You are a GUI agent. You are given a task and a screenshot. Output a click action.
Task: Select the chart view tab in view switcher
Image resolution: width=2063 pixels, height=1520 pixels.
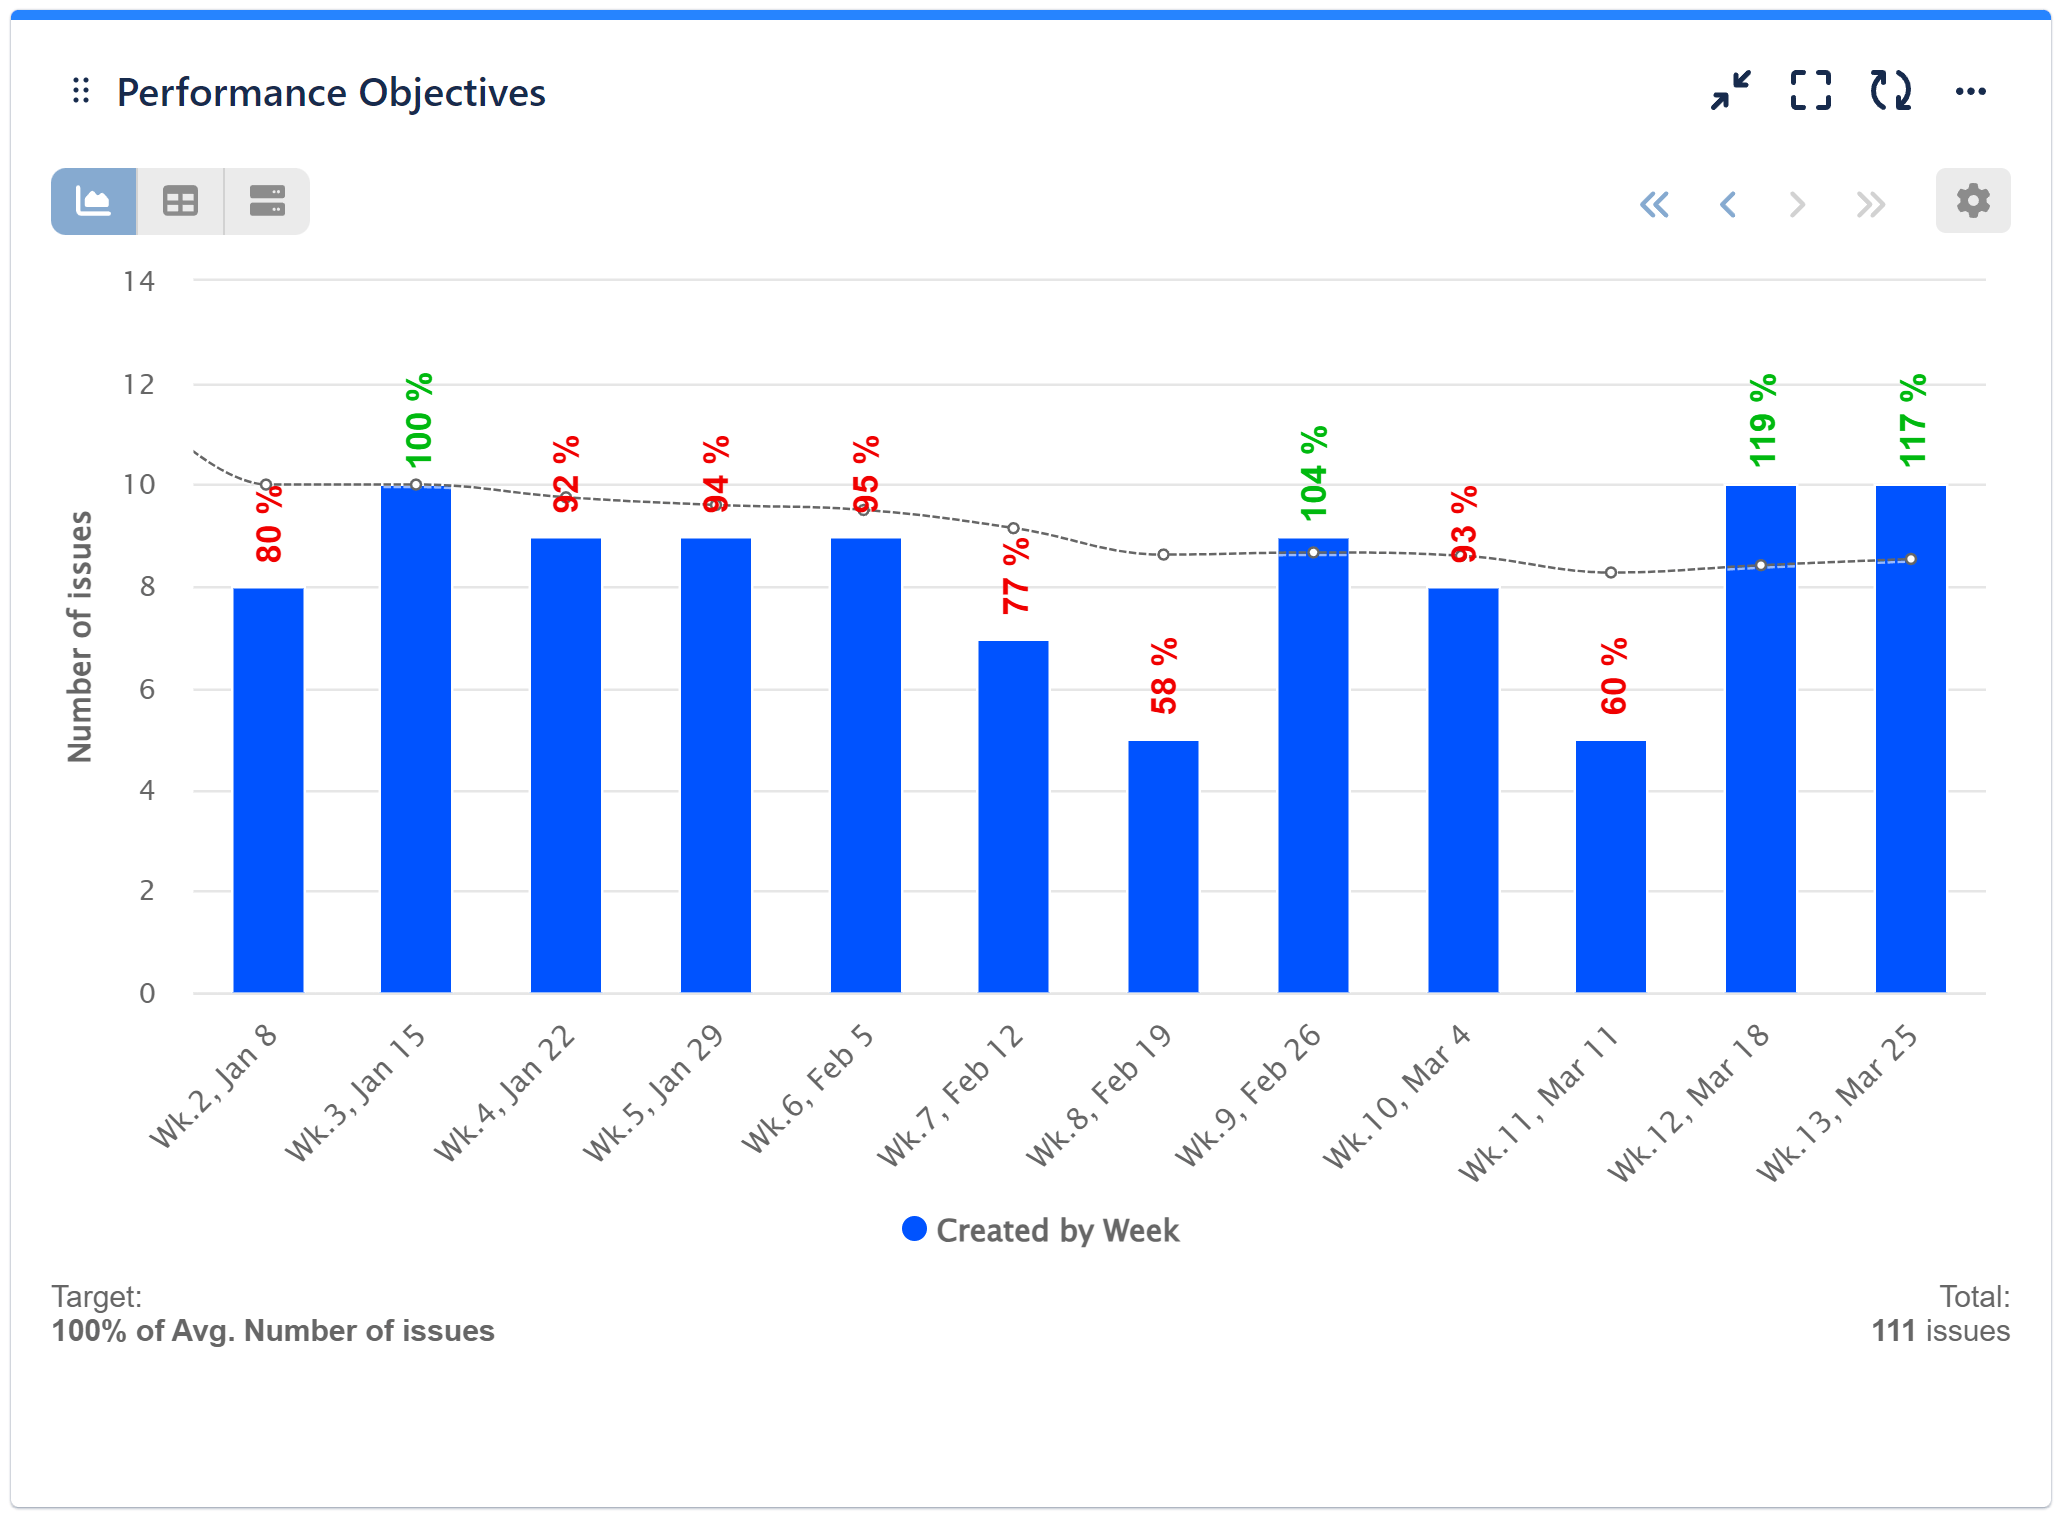(x=93, y=200)
